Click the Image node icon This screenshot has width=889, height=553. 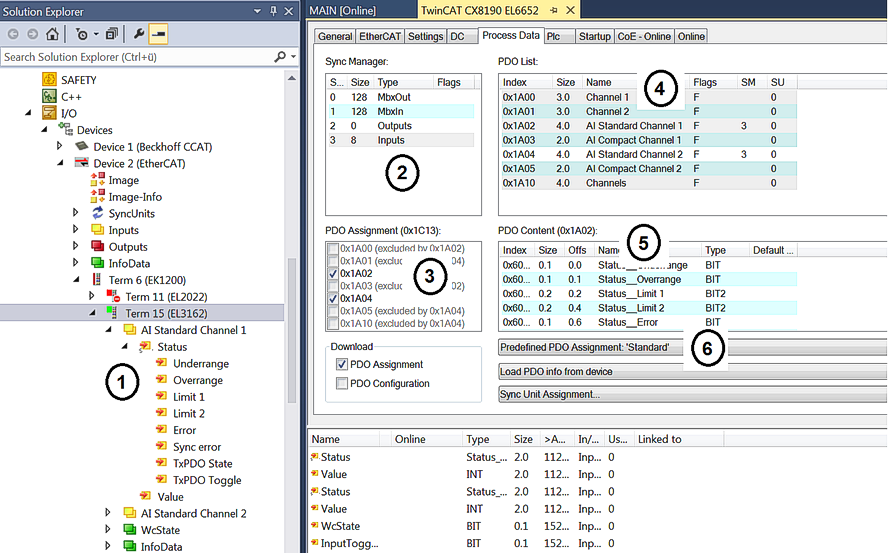click(98, 180)
